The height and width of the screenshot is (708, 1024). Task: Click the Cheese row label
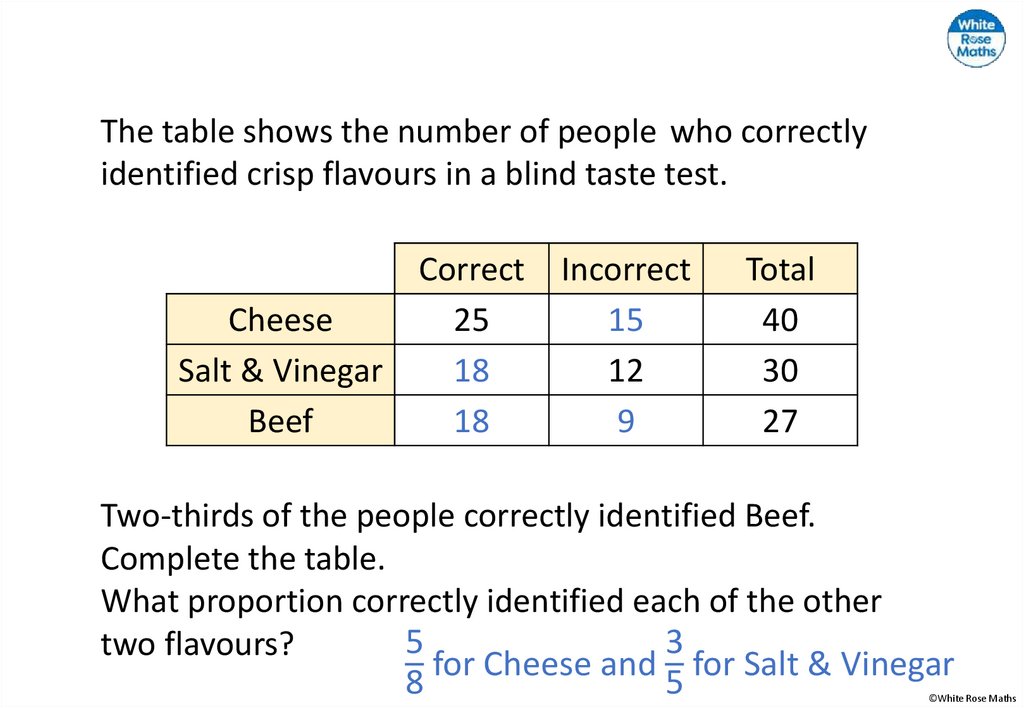[x=280, y=320]
